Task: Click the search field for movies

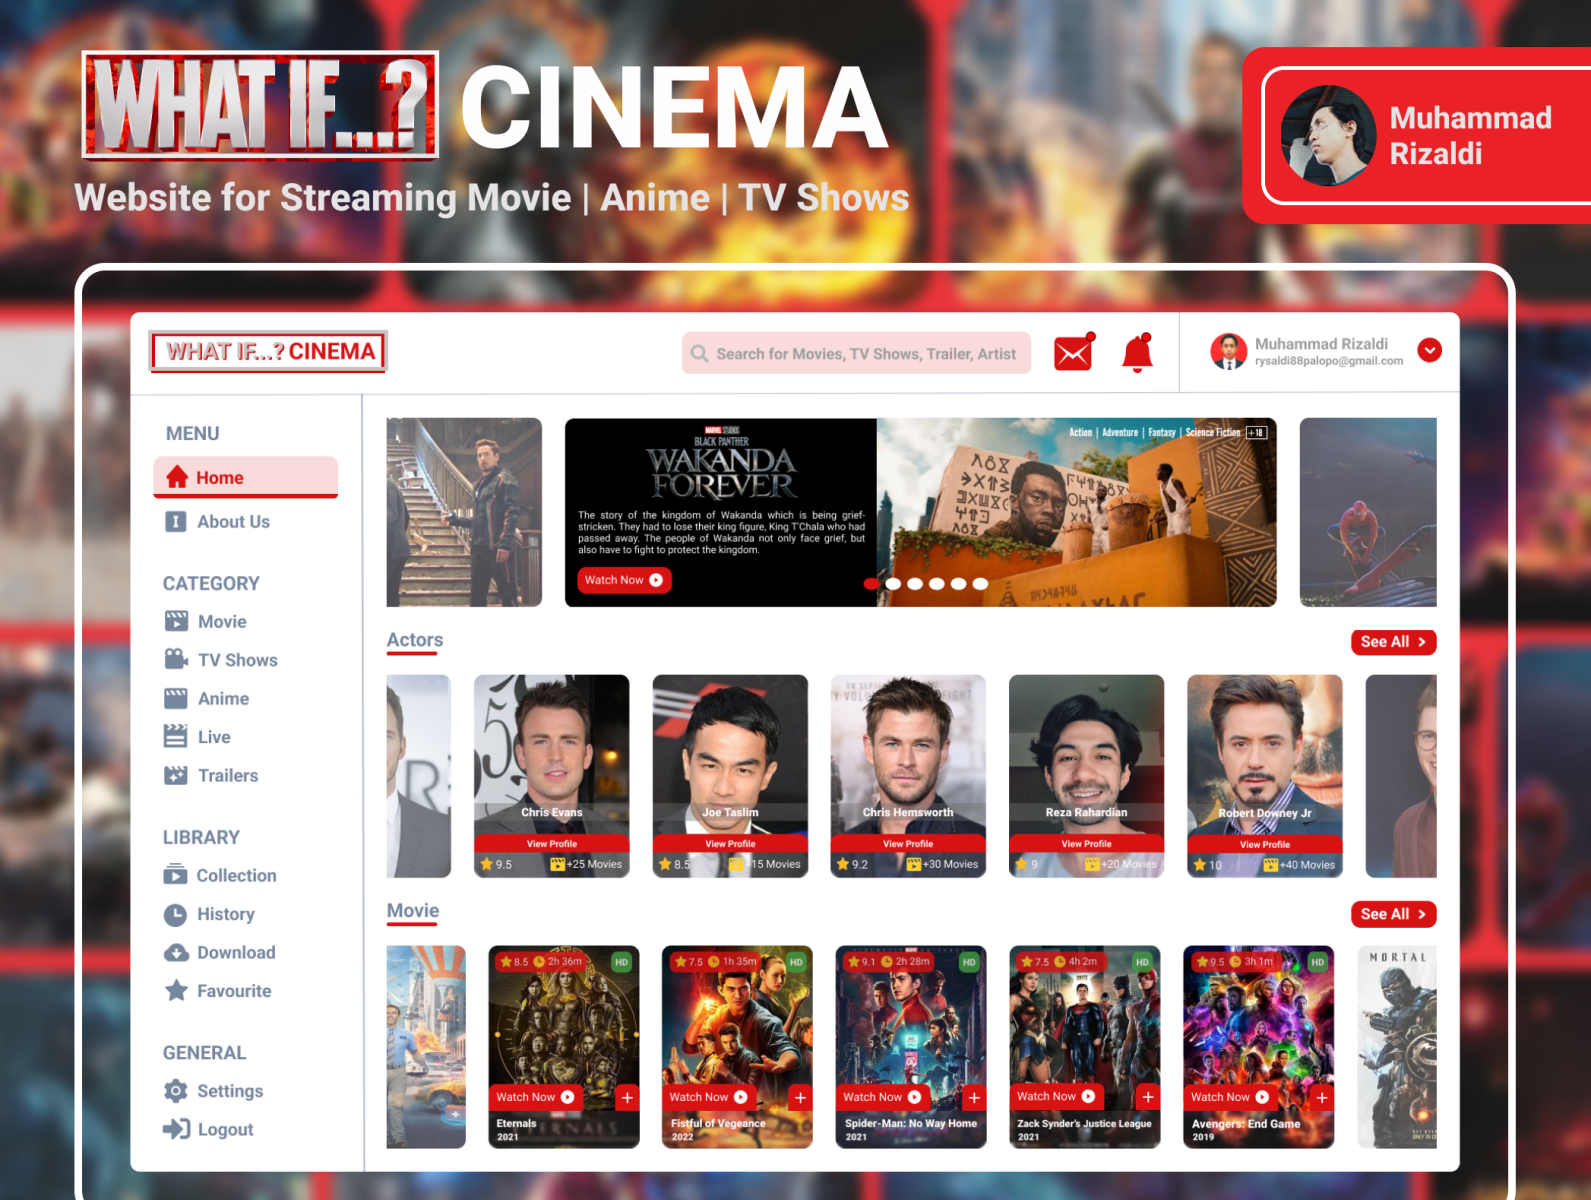Action: pos(856,353)
